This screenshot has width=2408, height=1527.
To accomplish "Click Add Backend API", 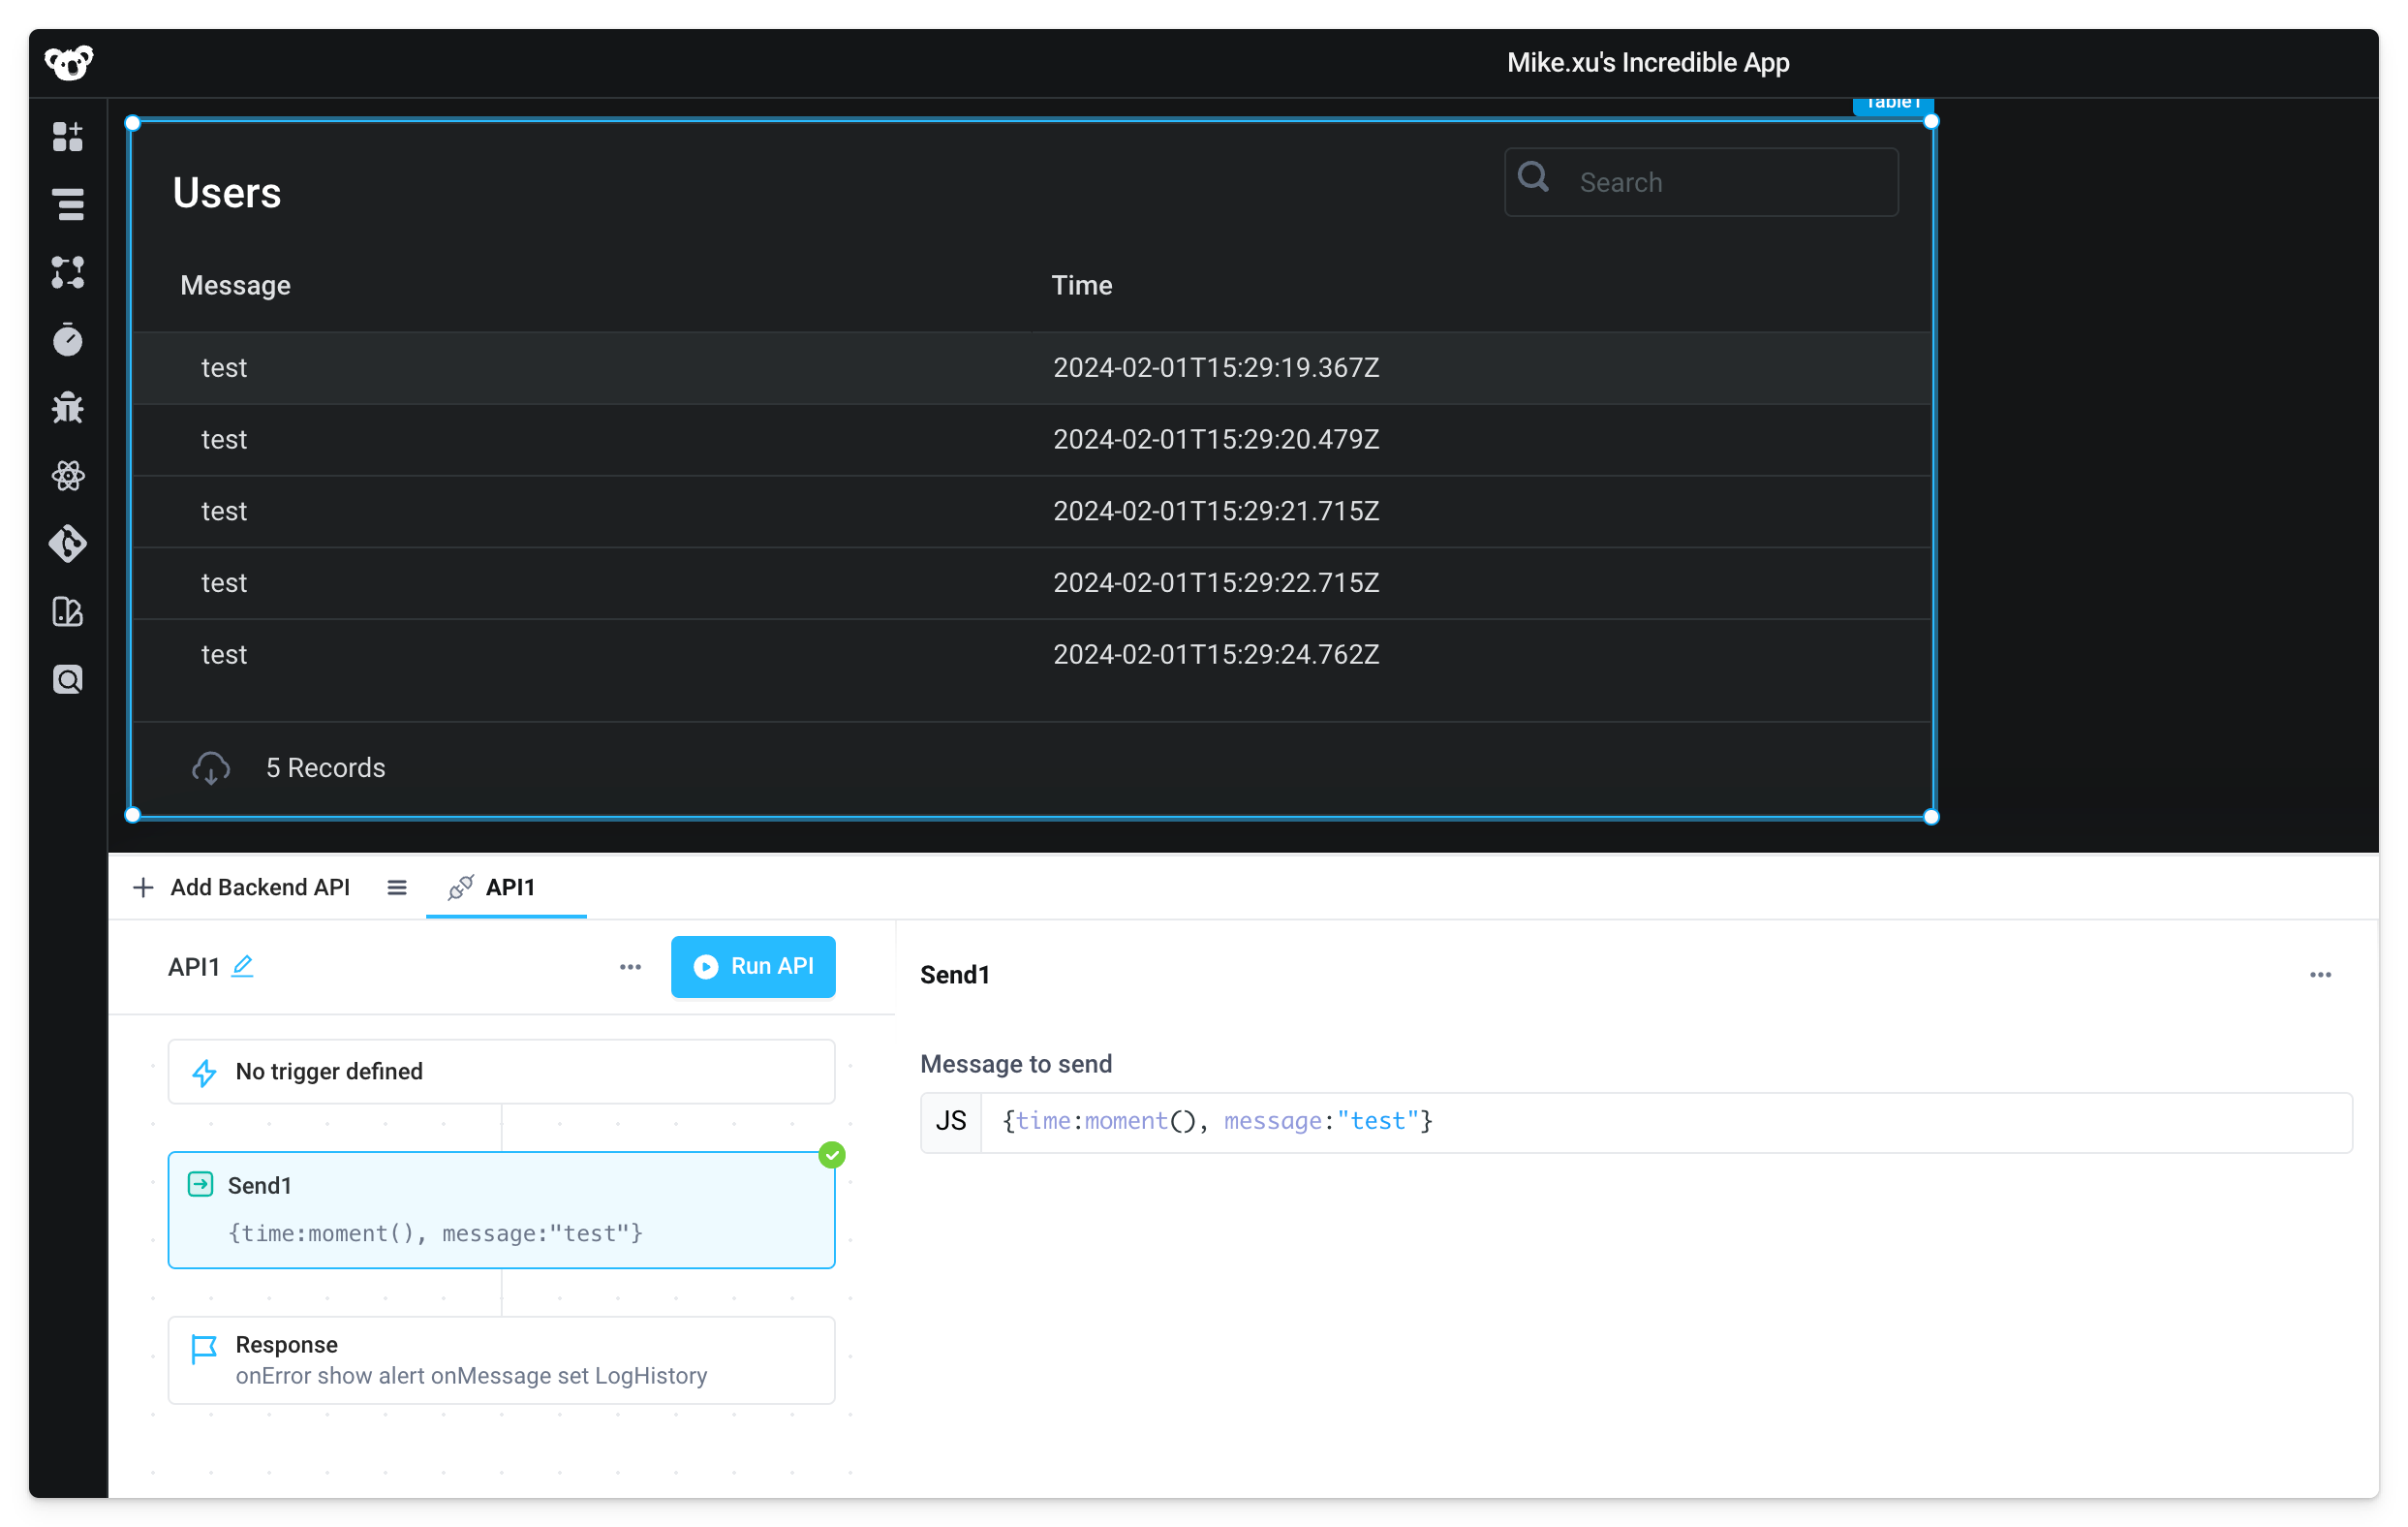I will coord(243,887).
